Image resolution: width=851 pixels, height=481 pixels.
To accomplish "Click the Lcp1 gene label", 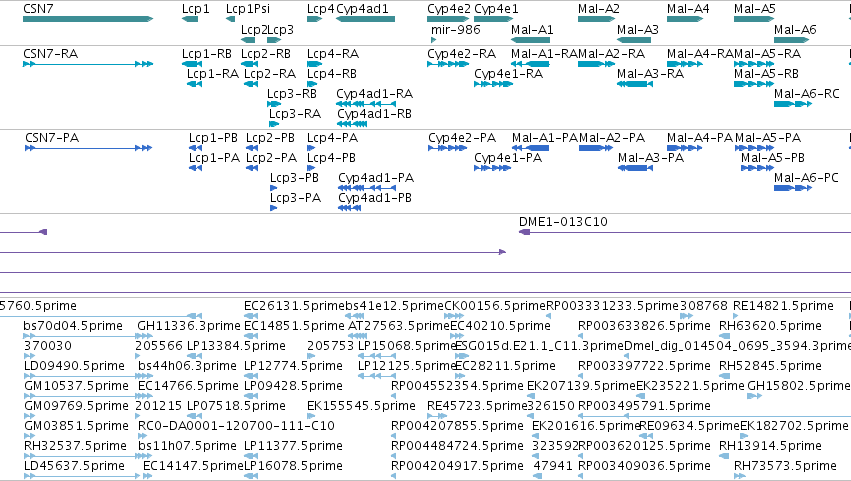I will (x=195, y=9).
